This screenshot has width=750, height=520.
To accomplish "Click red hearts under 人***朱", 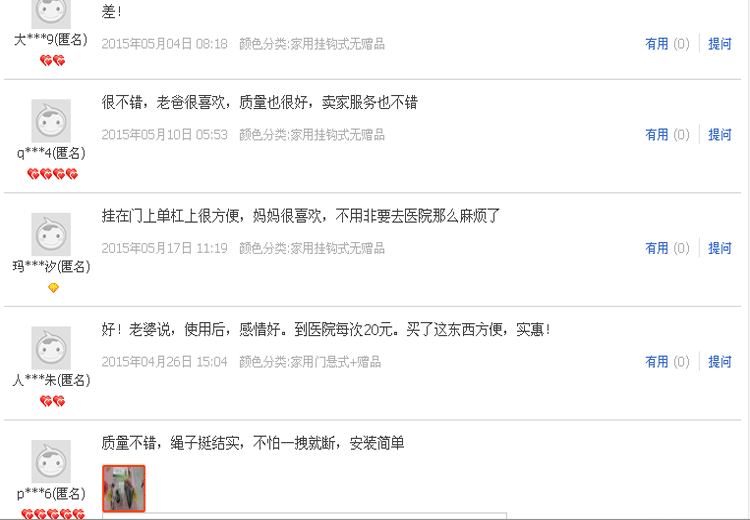I will (x=53, y=401).
